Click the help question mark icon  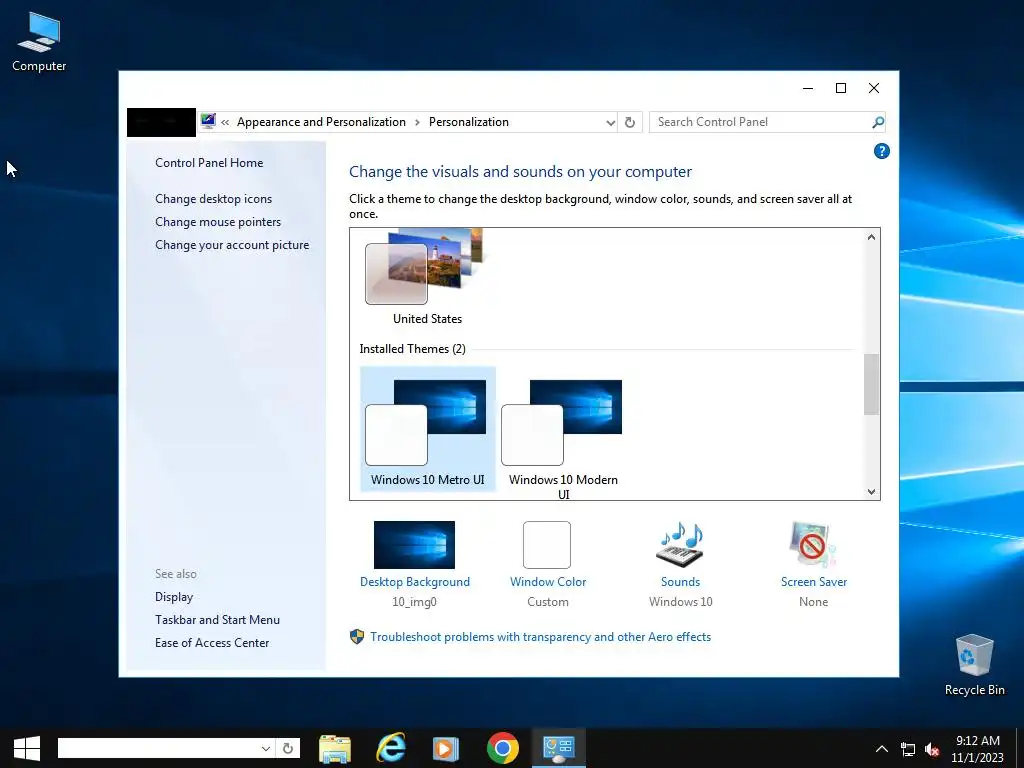point(882,152)
